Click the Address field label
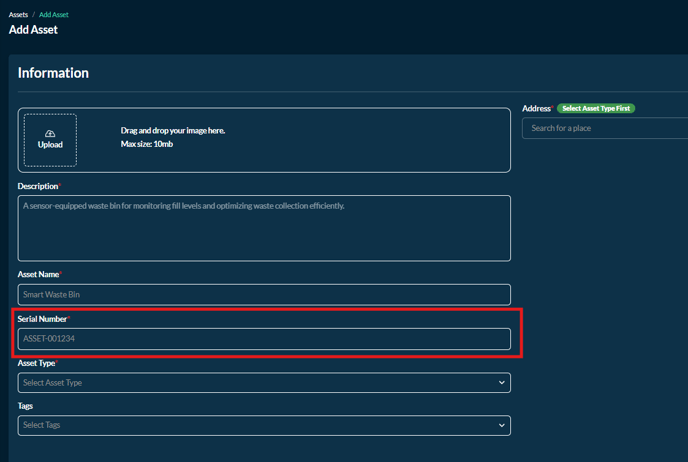 tap(537, 108)
